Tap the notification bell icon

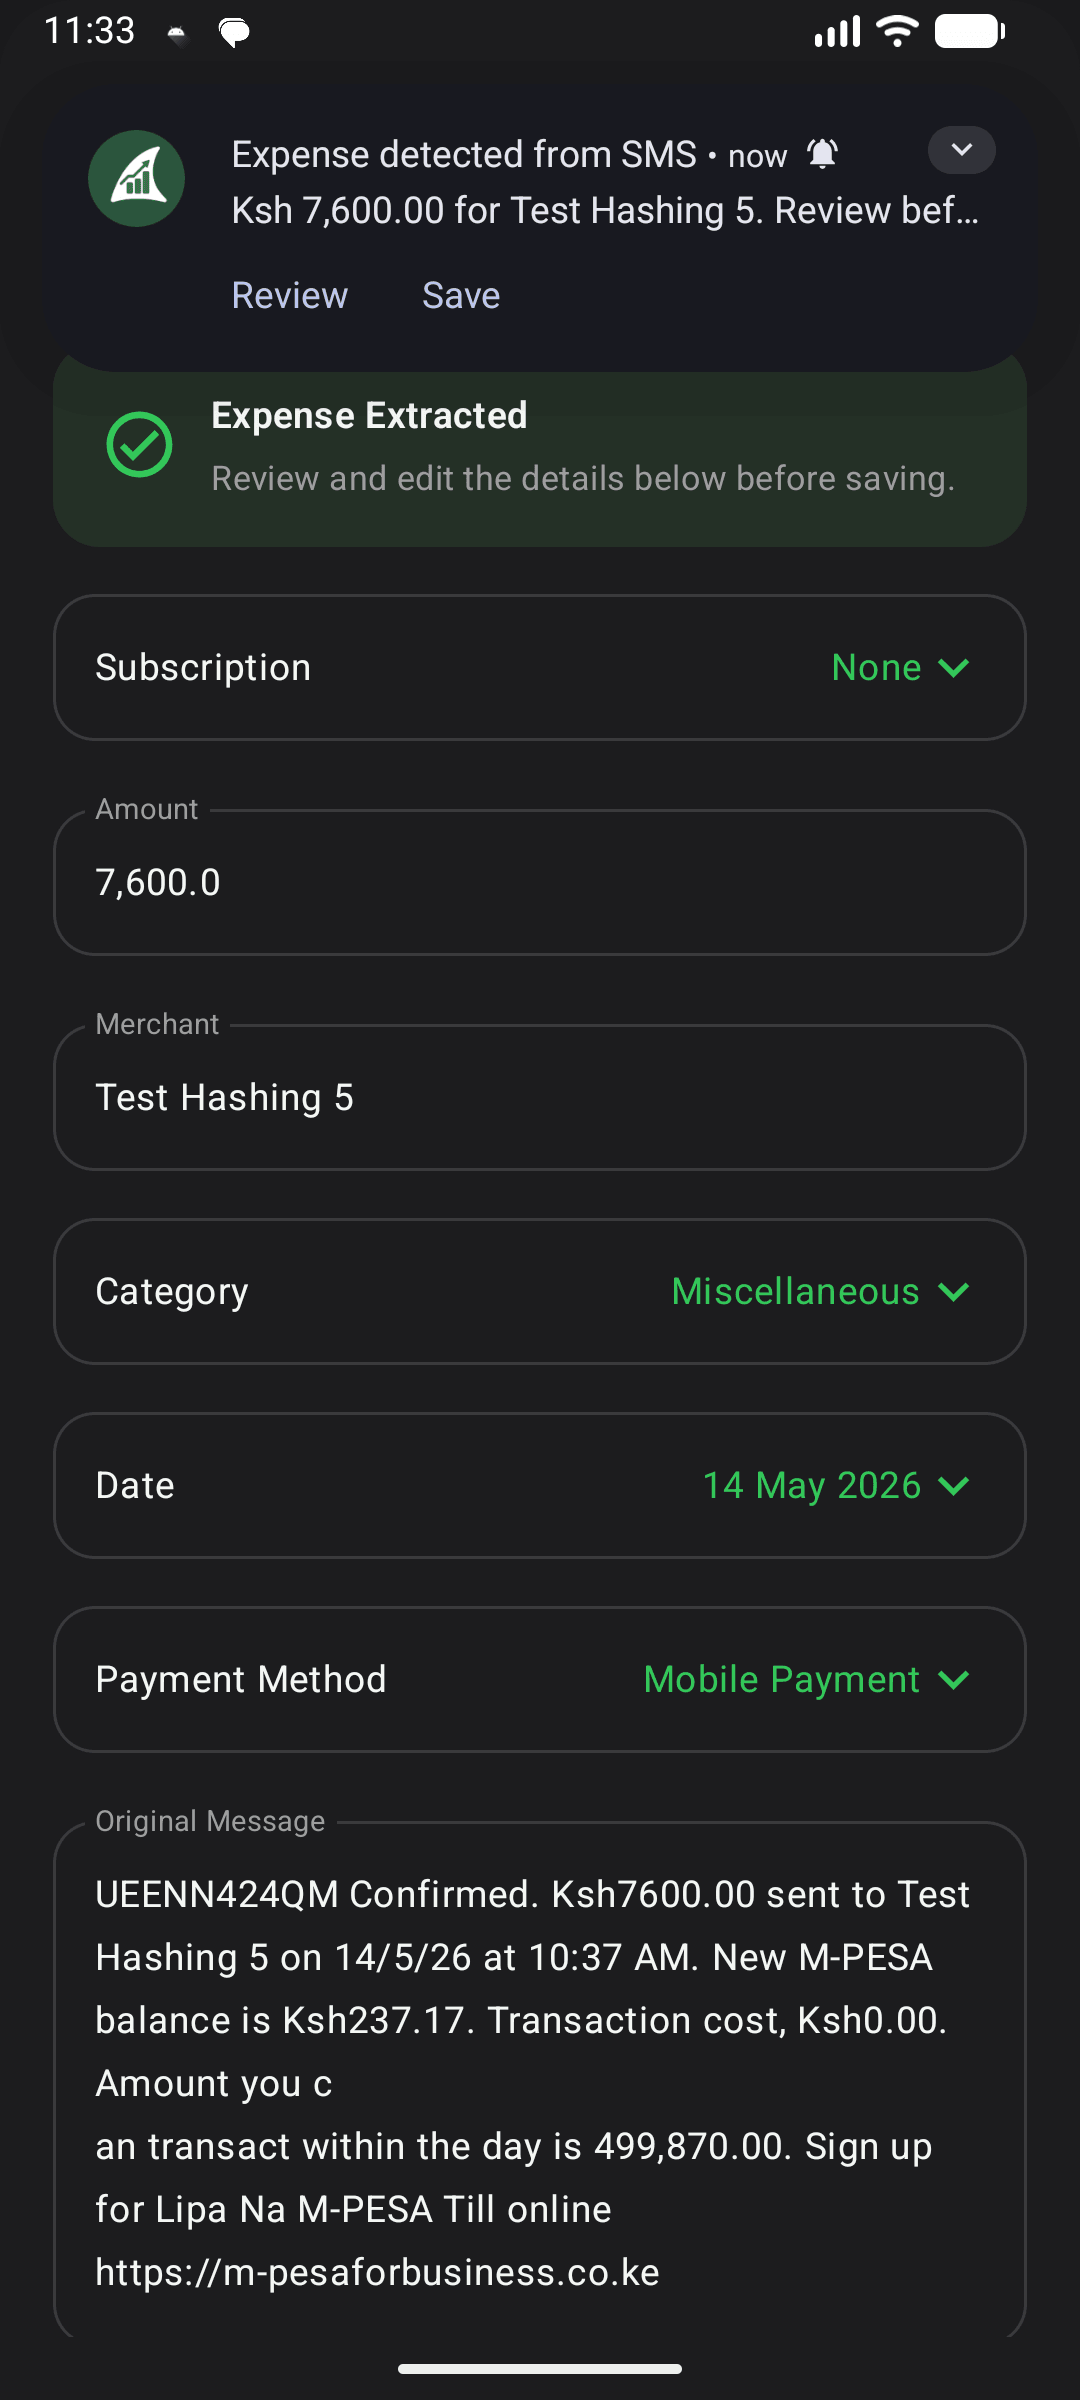[x=822, y=154]
